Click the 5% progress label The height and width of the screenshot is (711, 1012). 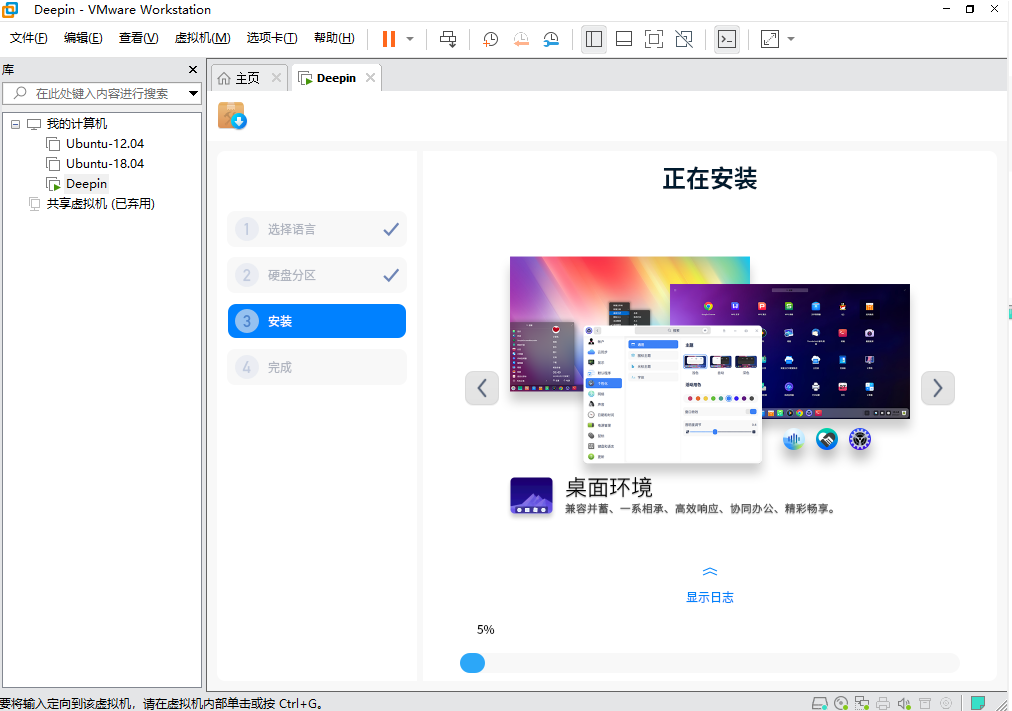pyautogui.click(x=485, y=630)
